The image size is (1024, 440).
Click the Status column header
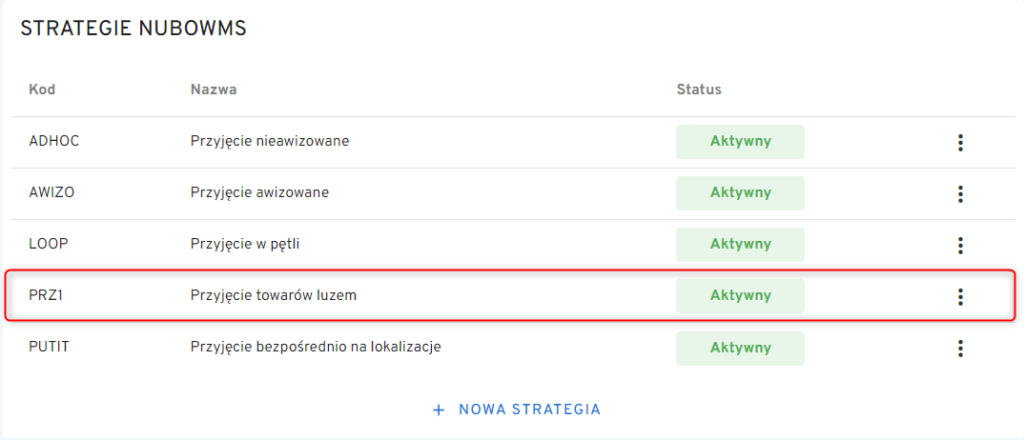(699, 90)
